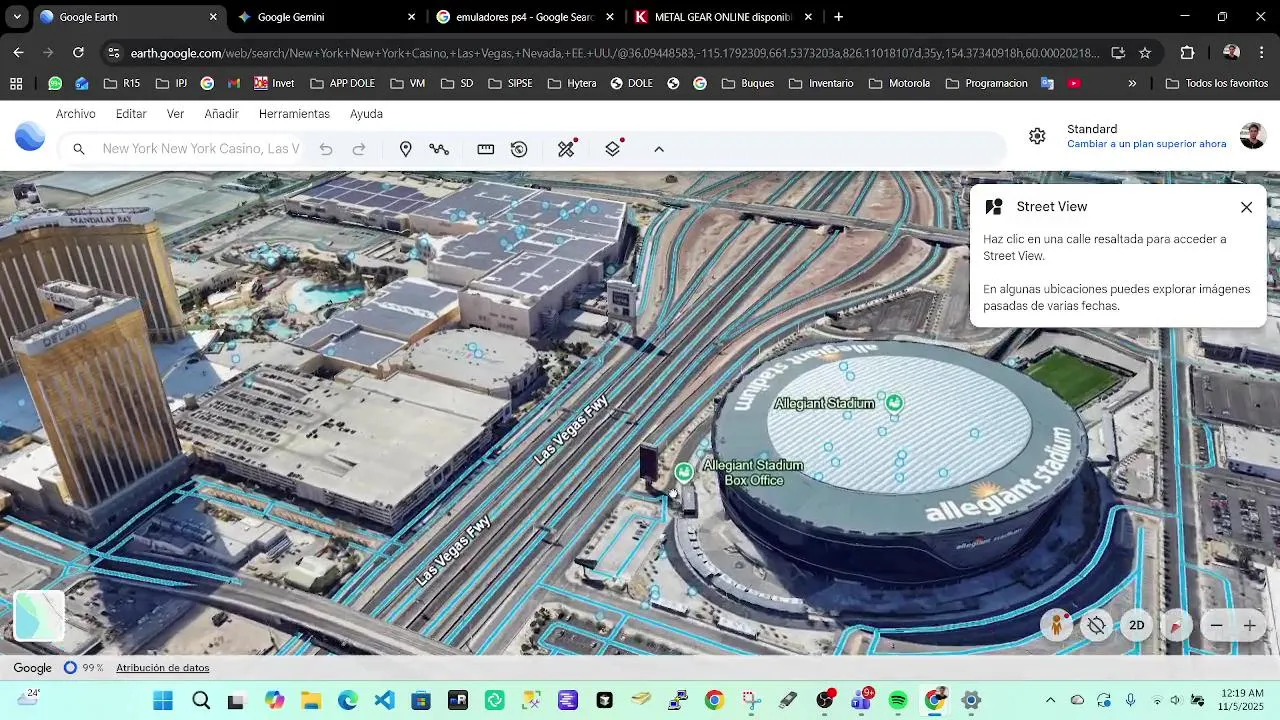Reload the page
Viewport: 1280px width, 720px height.
pos(78,52)
